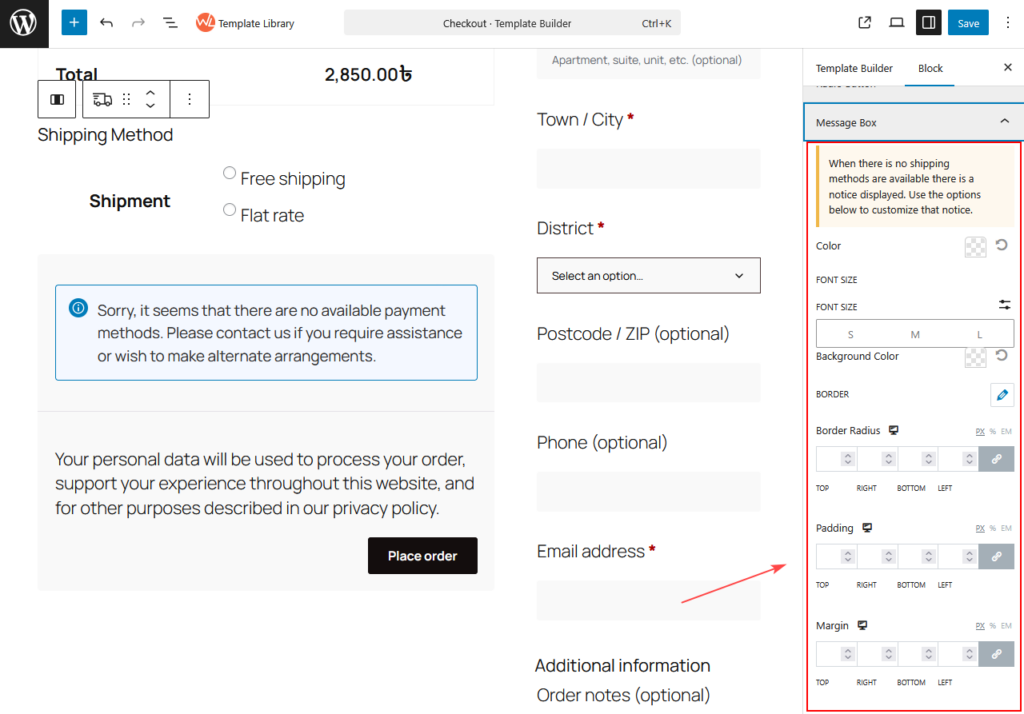The image size is (1024, 714).
Task: Open the Background Color swatch
Action: coord(975,357)
